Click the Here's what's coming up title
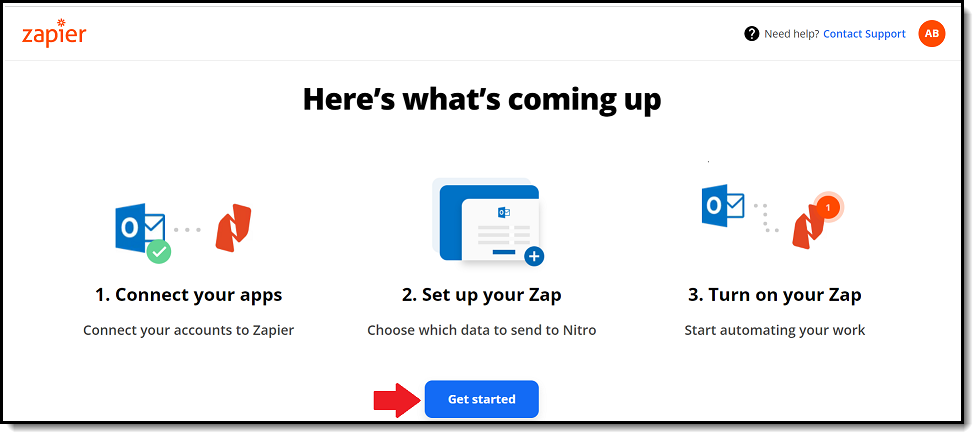The width and height of the screenshot is (979, 439). 481,100
